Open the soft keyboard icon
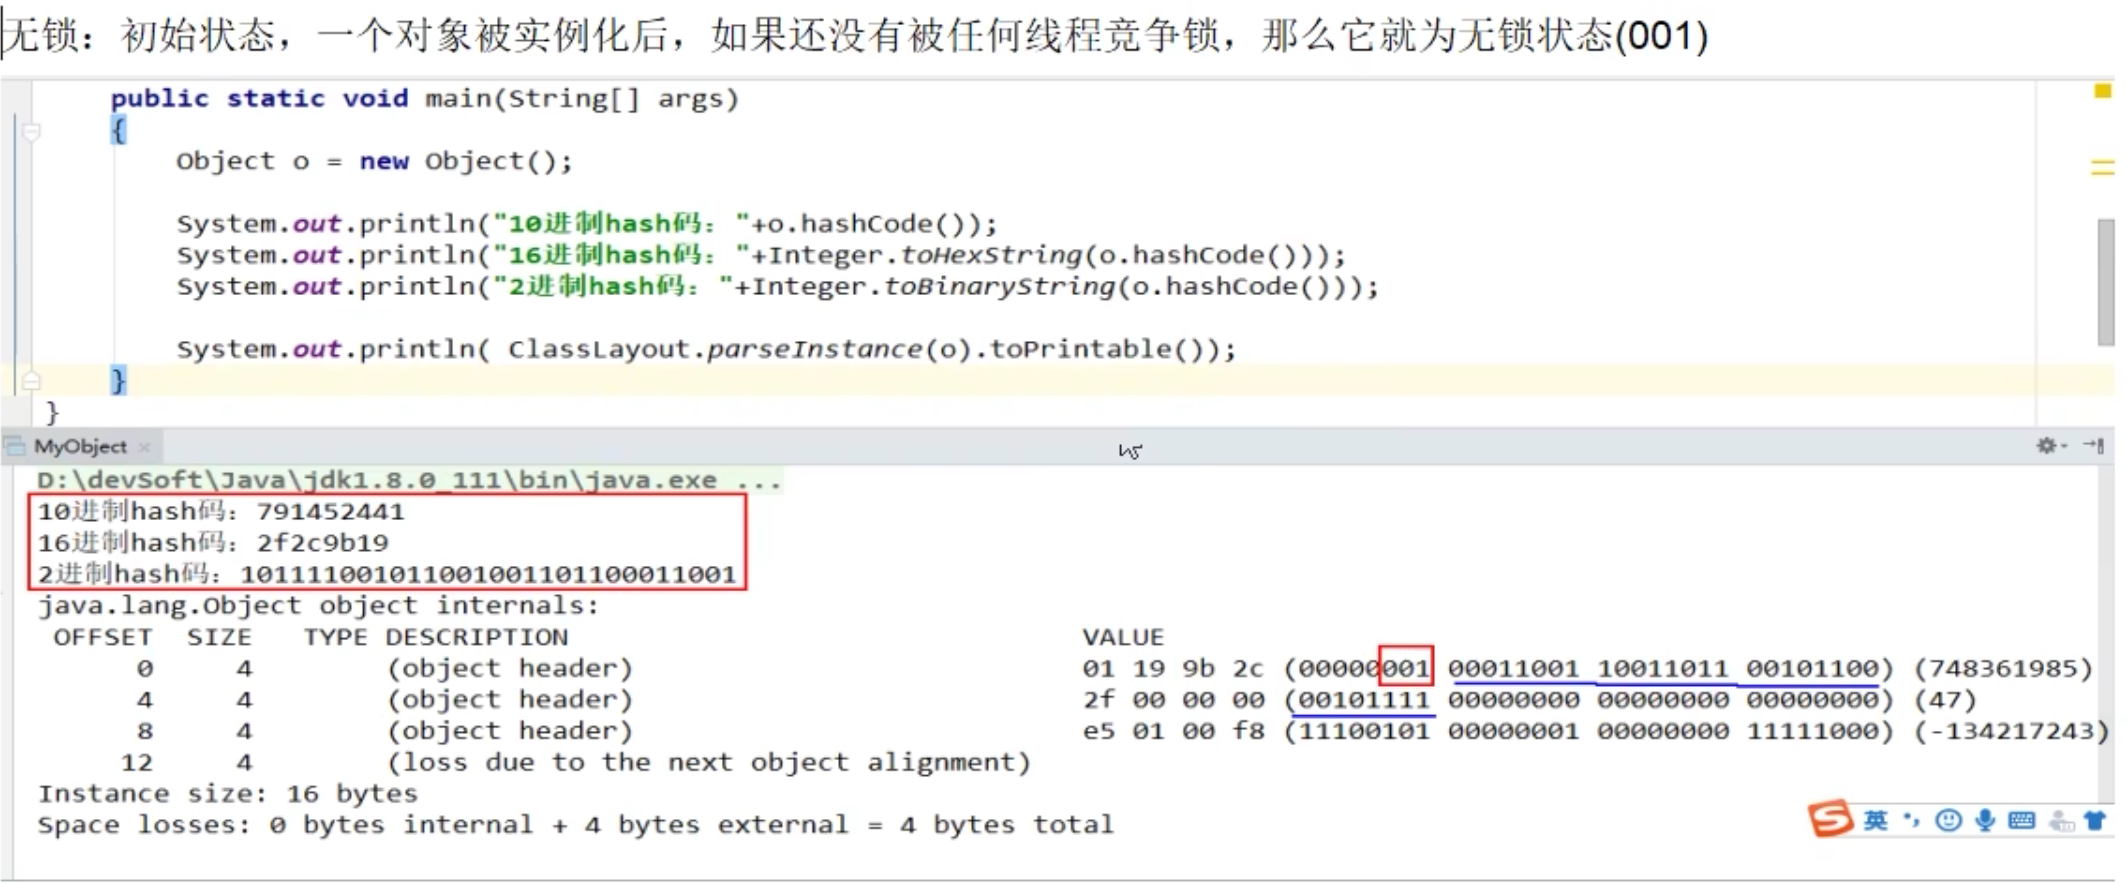Screen dimensions: 2127x884 pos(2021,821)
